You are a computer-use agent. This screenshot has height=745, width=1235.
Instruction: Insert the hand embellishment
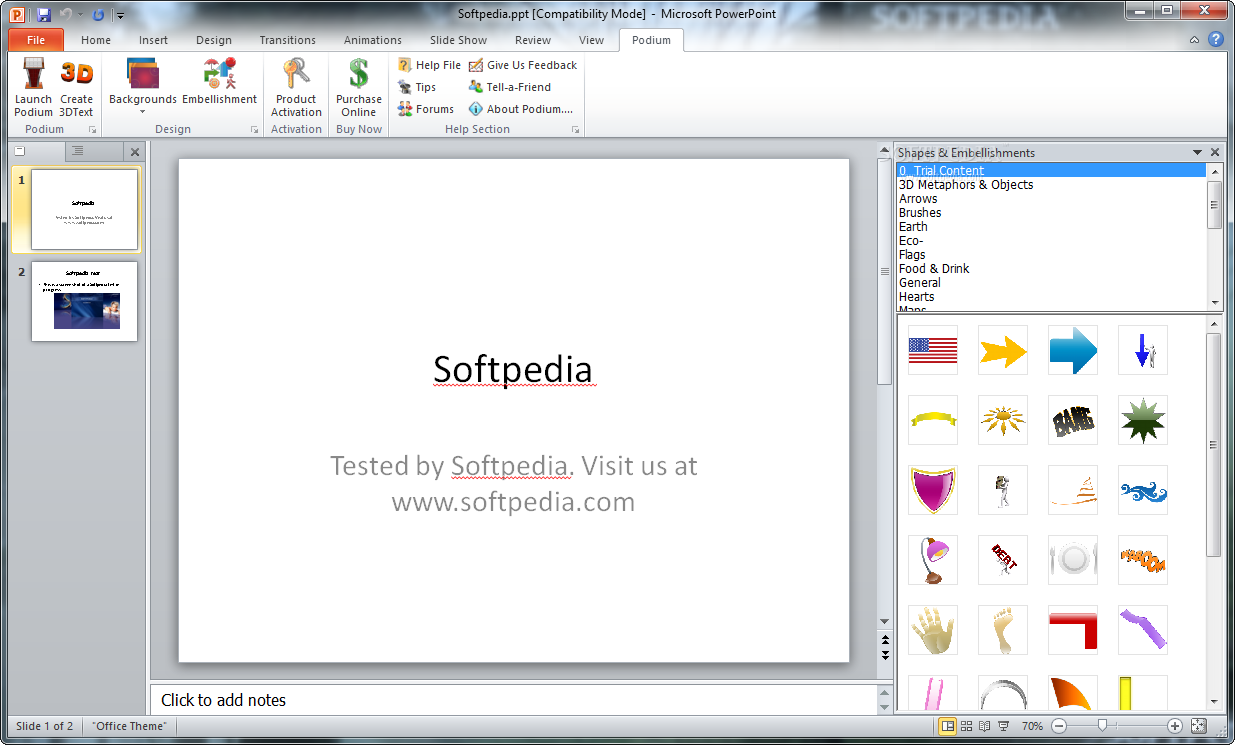click(x=933, y=630)
